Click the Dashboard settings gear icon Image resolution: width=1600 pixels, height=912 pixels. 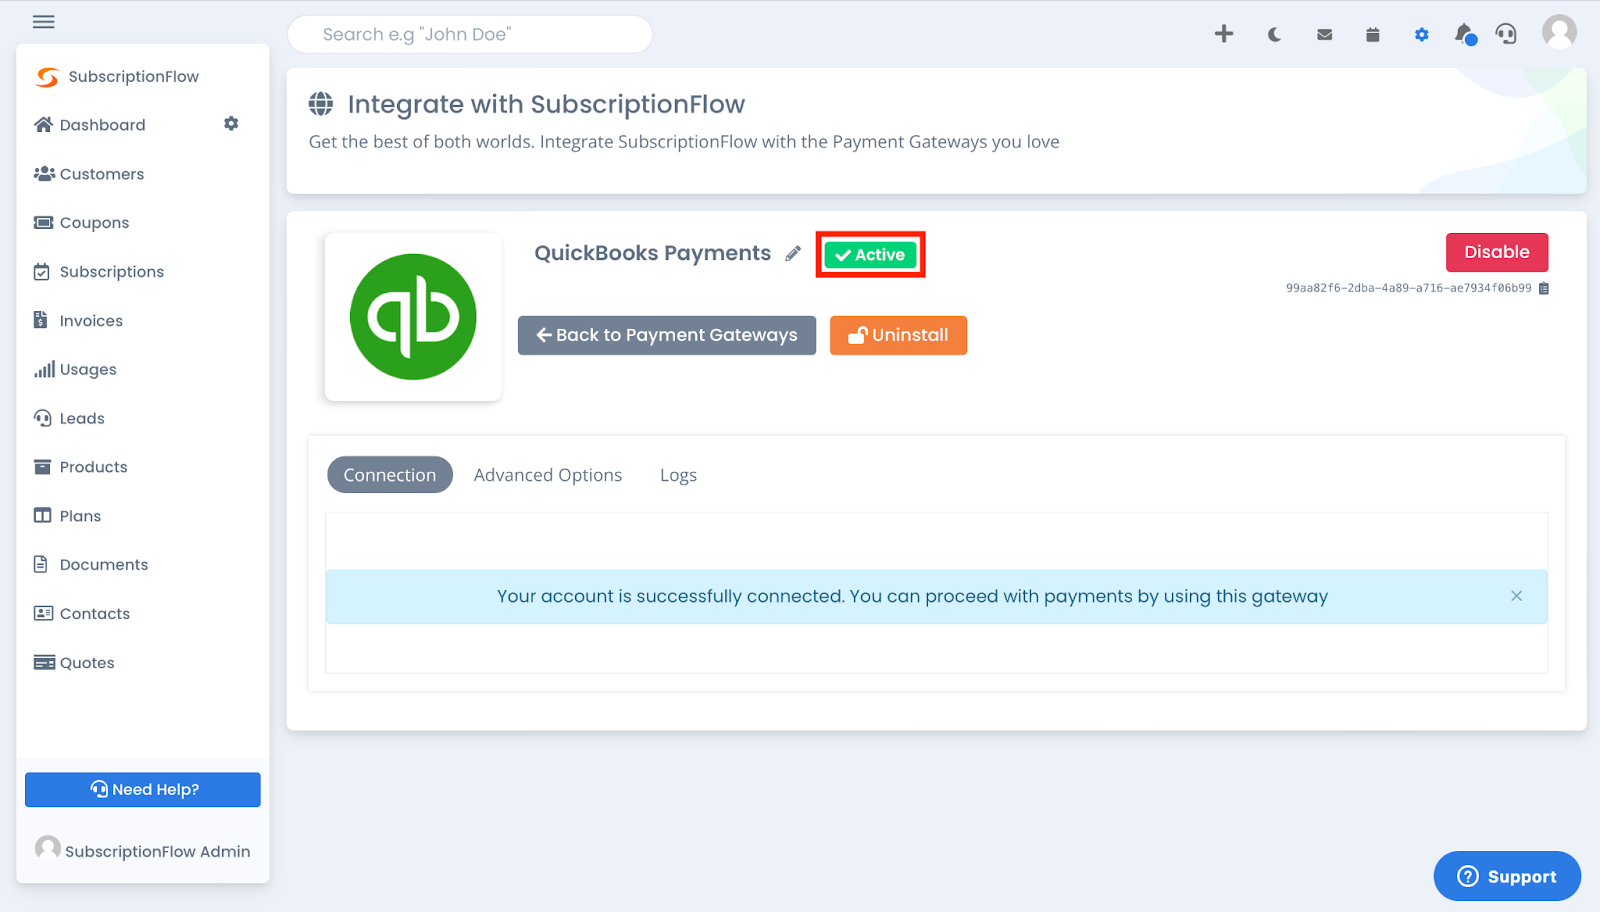pos(231,124)
